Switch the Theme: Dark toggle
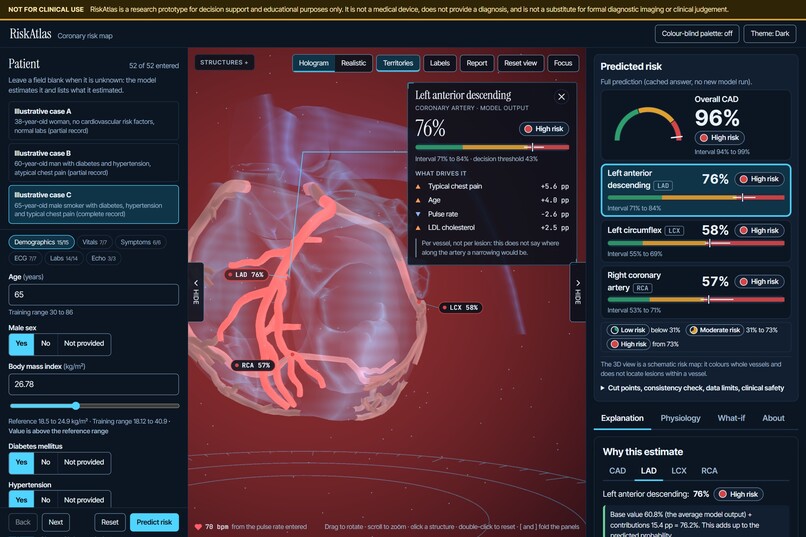806x537 pixels. (770, 34)
